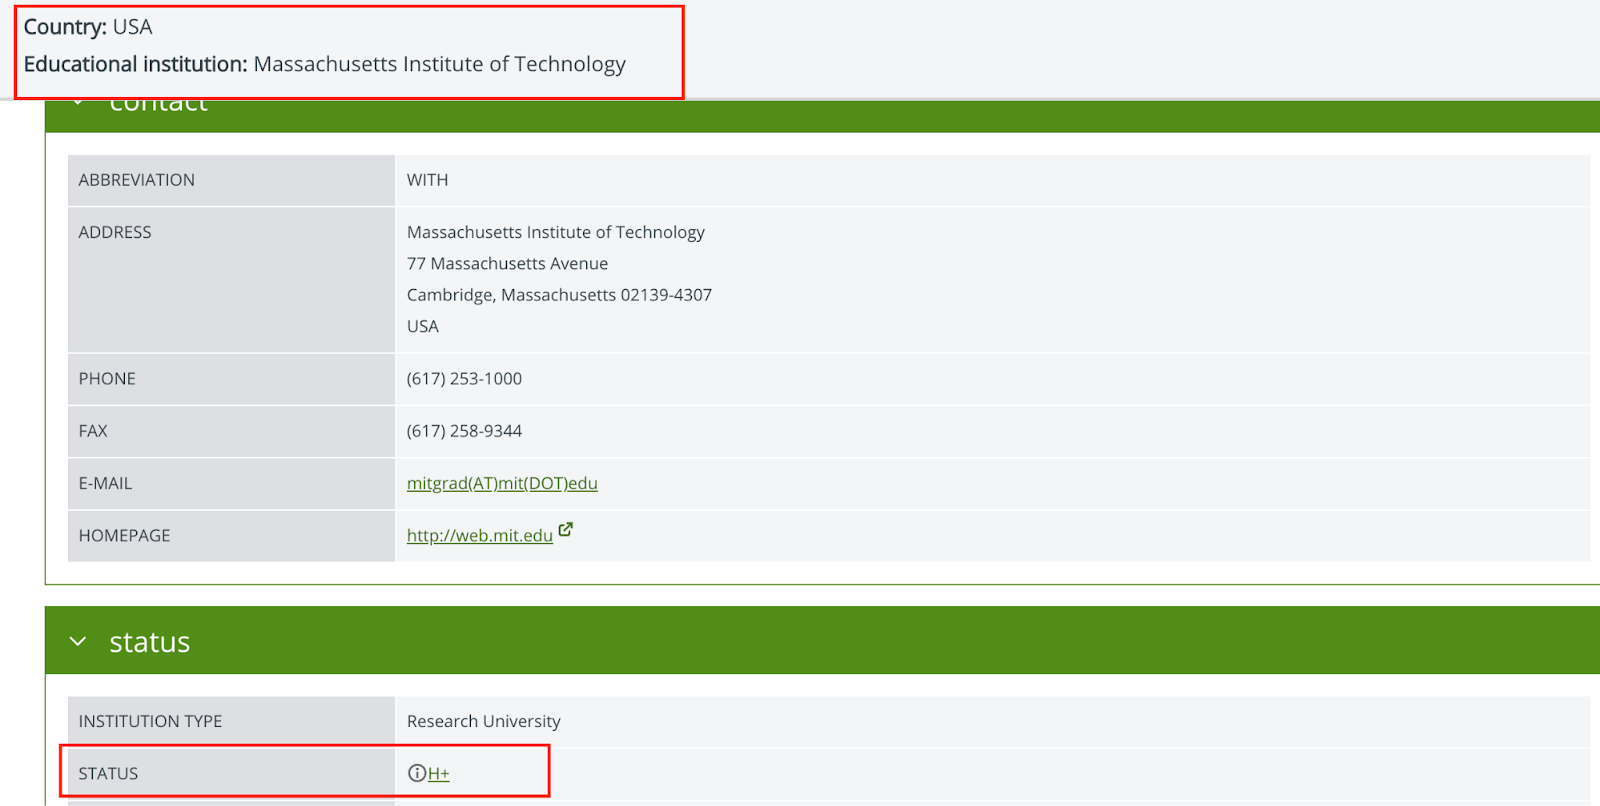Click the Cambridge, Massachusetts 02139-4307 line
The height and width of the screenshot is (806, 1600).
click(x=559, y=295)
